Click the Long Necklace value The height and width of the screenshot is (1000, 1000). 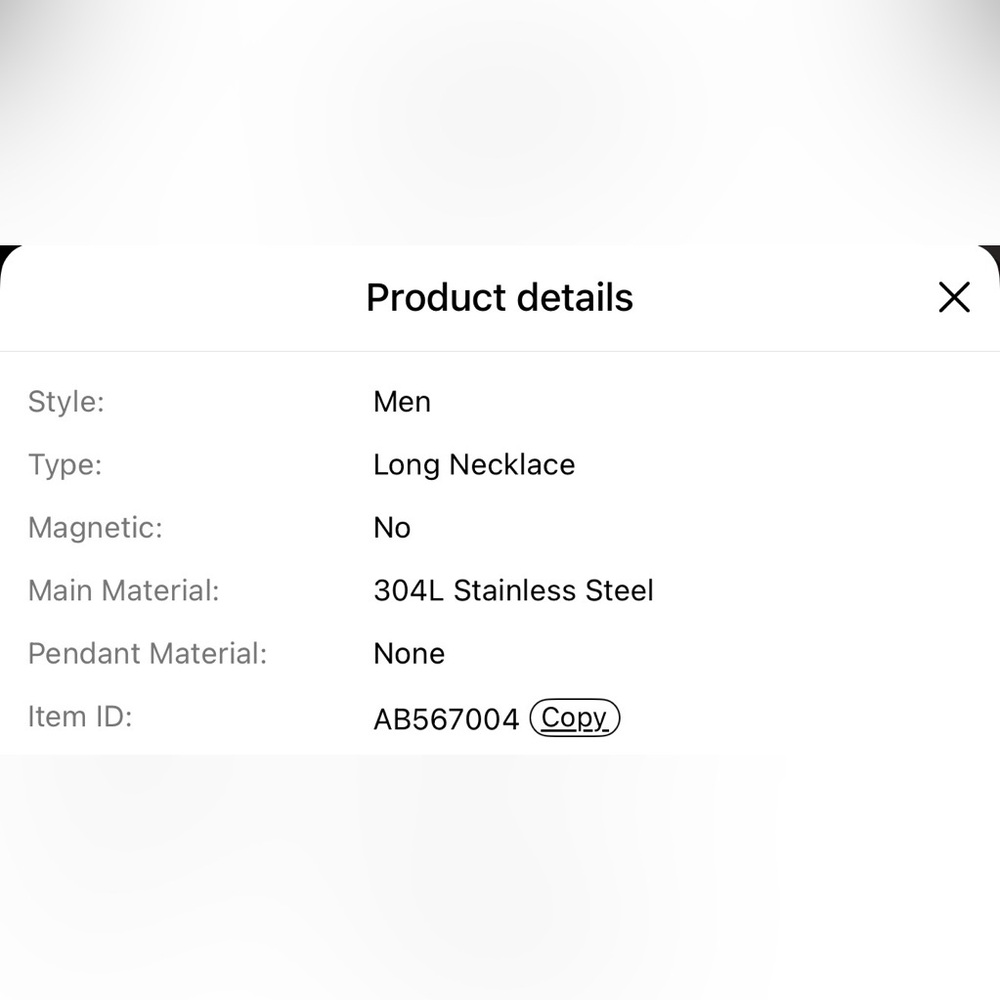[x=474, y=465]
